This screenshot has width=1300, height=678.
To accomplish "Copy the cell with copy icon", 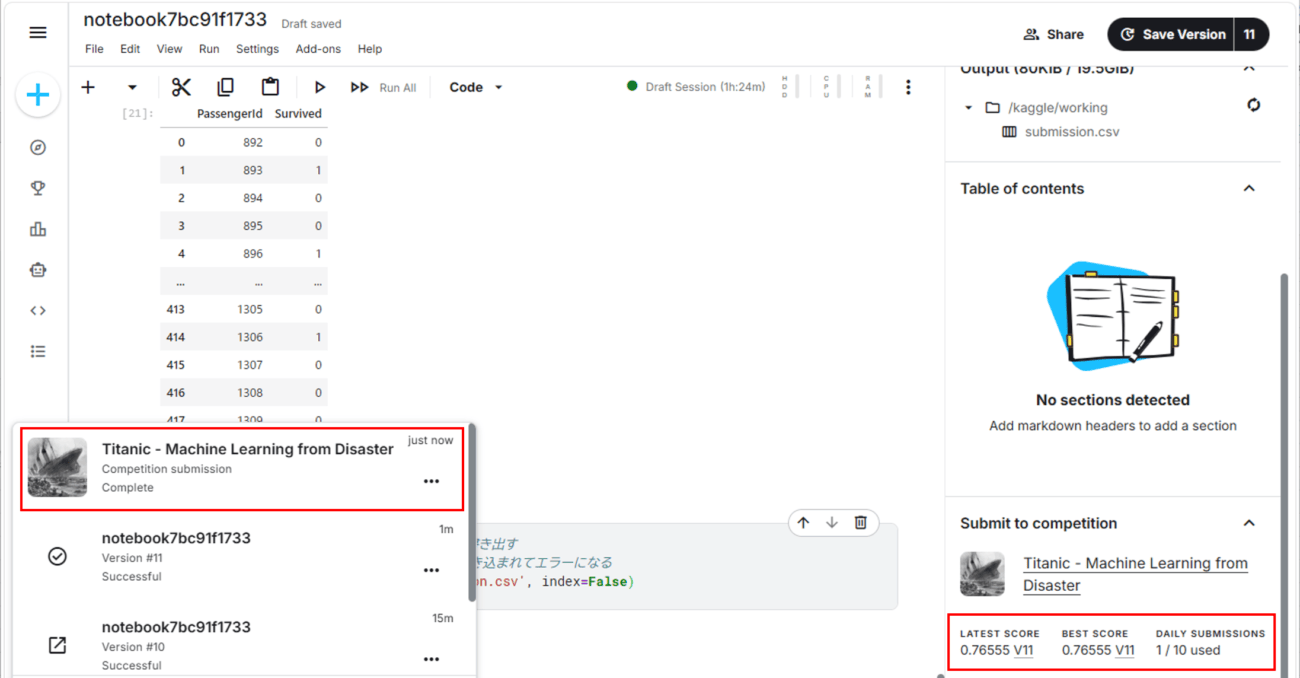I will [x=226, y=87].
